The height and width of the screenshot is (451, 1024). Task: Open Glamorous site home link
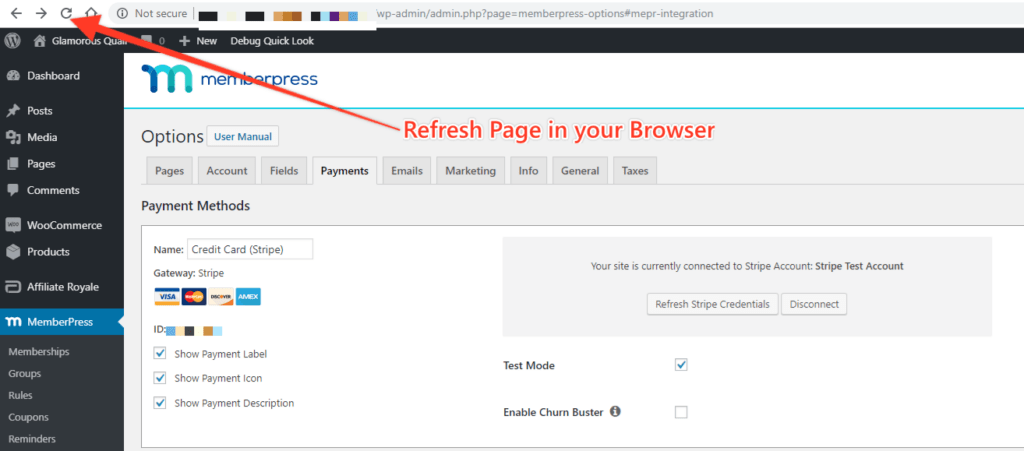tap(81, 41)
